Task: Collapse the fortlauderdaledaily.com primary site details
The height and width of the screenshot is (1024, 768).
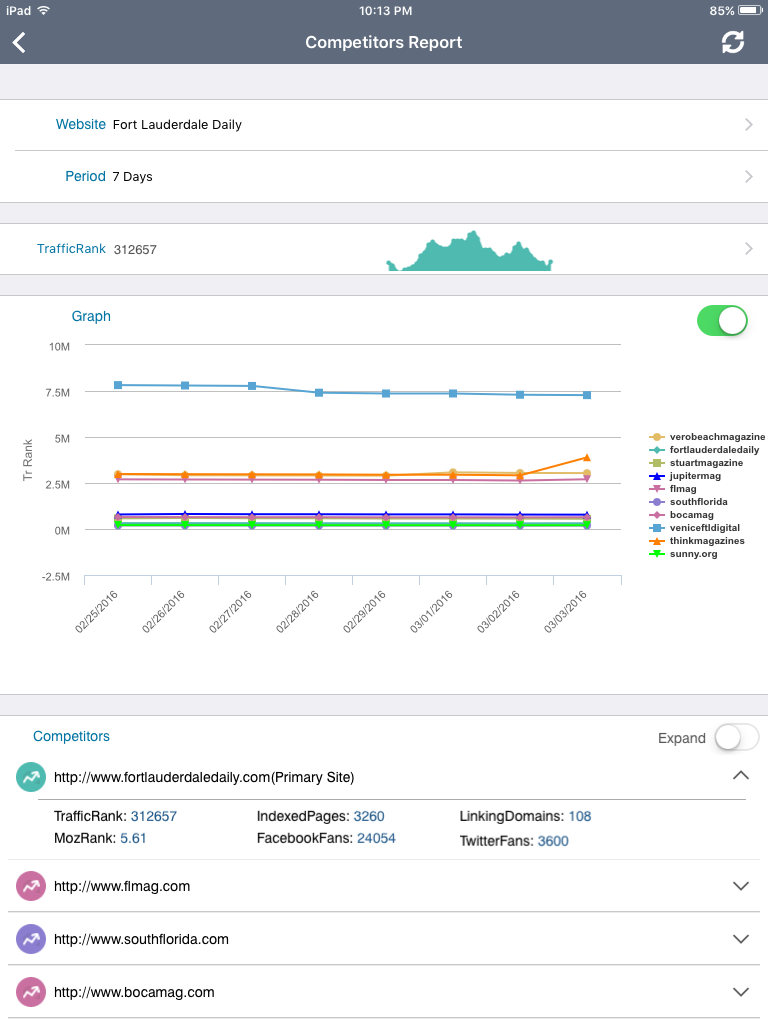Action: tap(741, 776)
